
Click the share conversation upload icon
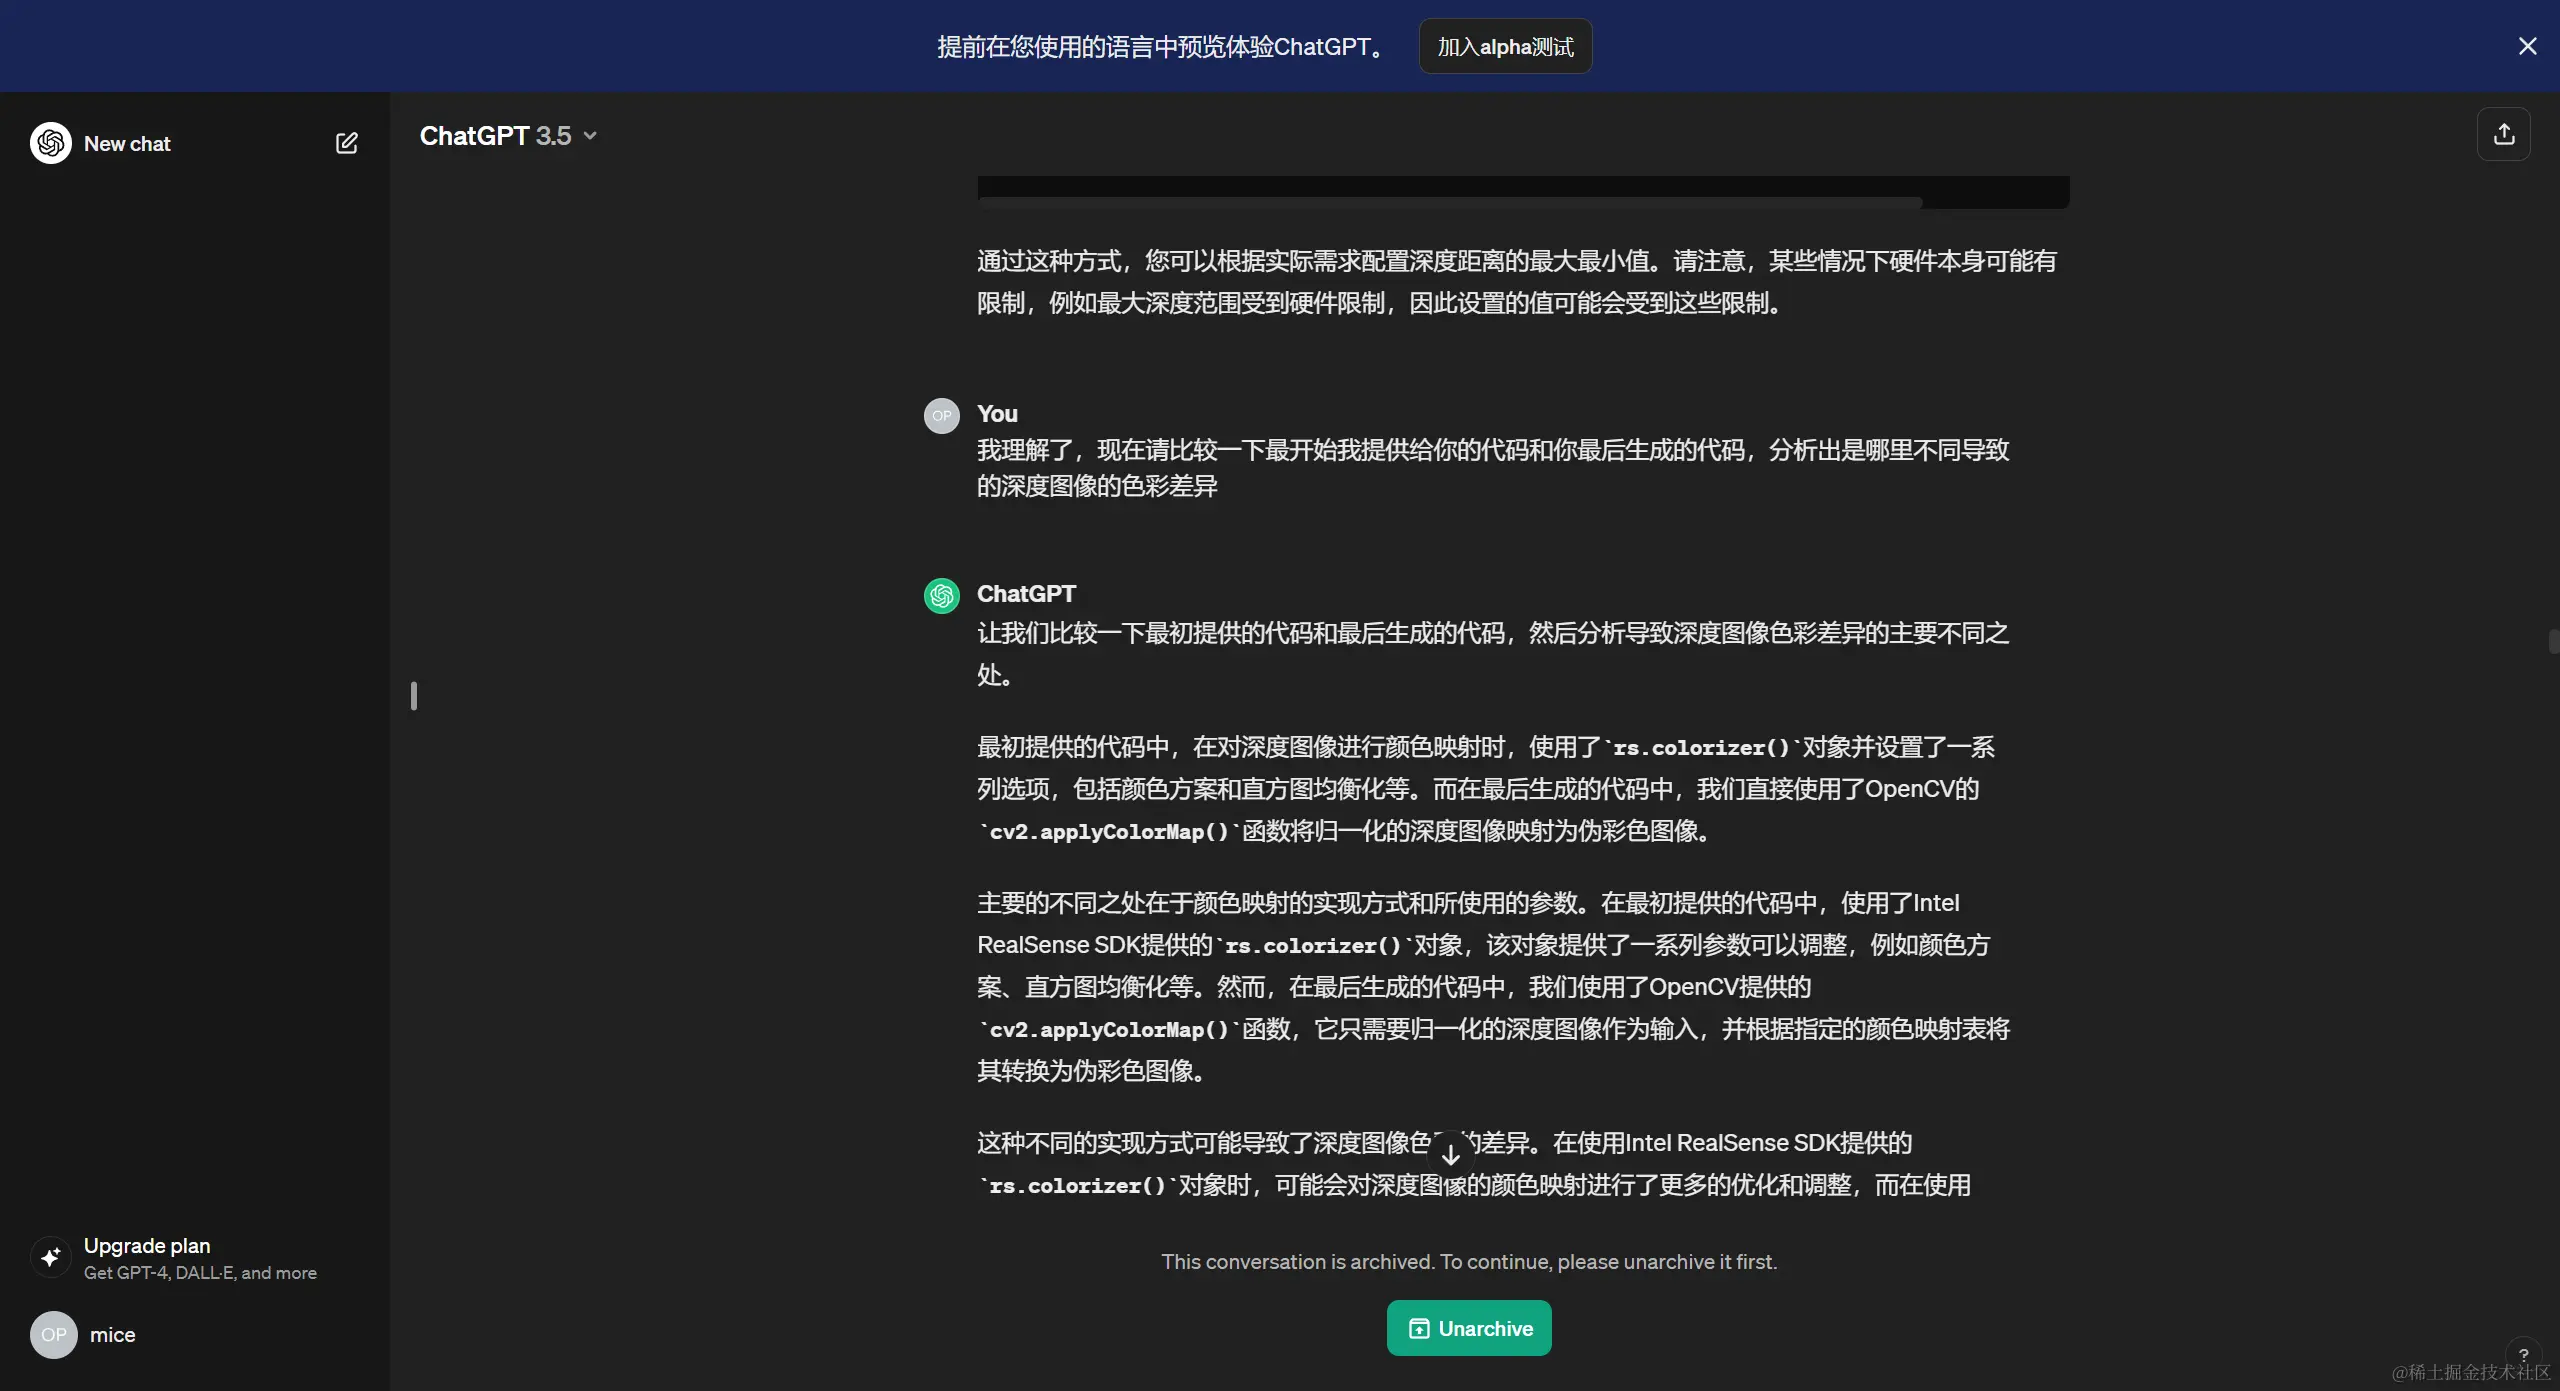(x=2503, y=134)
